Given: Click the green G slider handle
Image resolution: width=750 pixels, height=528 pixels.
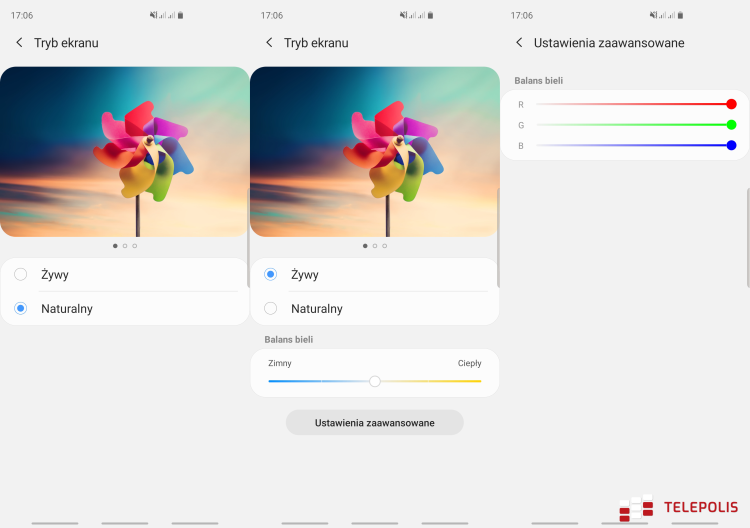Looking at the screenshot, I should (731, 125).
